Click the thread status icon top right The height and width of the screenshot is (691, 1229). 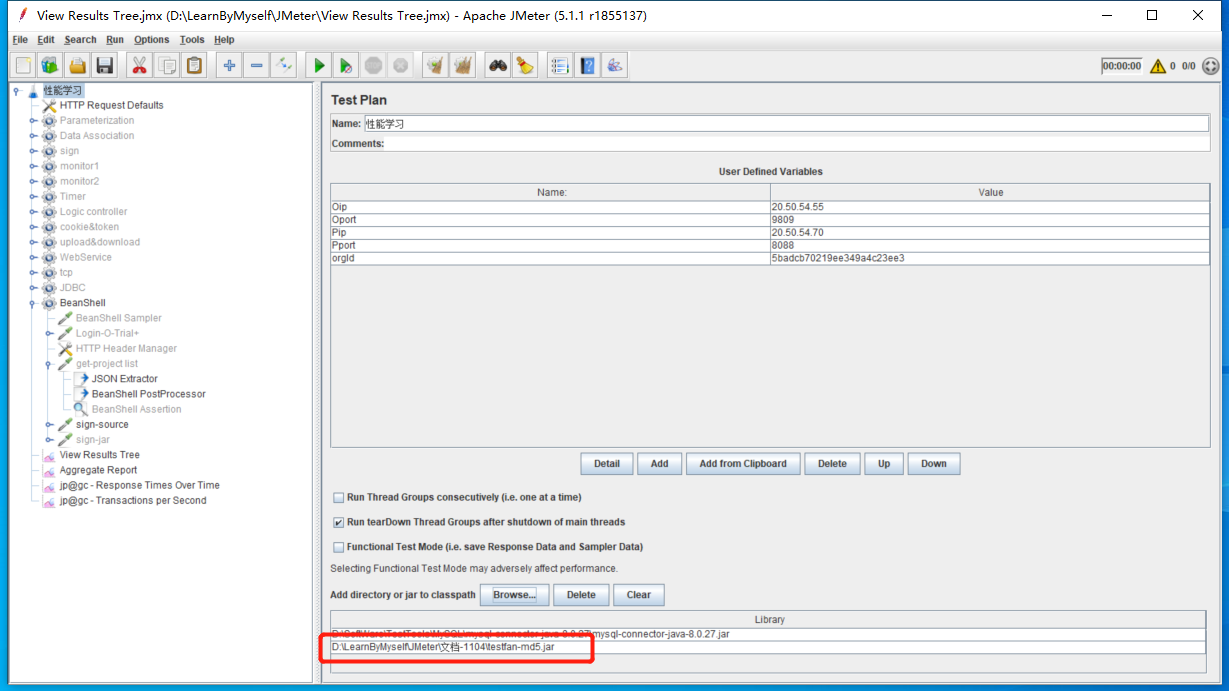click(1211, 67)
